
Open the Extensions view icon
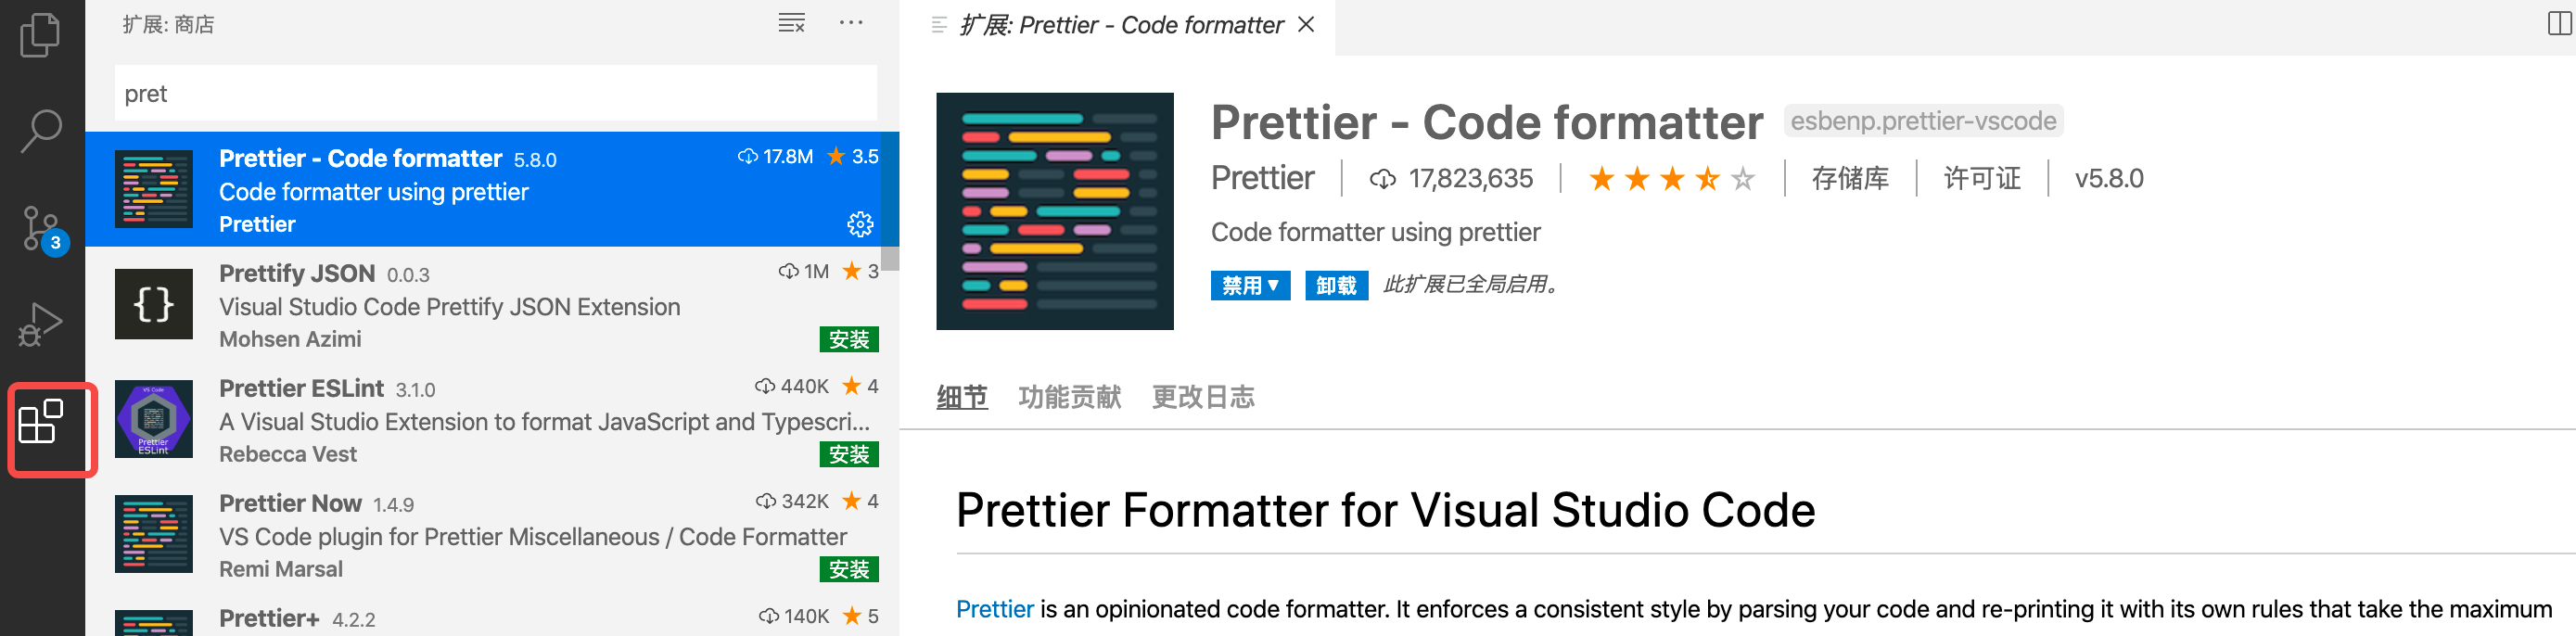point(41,421)
